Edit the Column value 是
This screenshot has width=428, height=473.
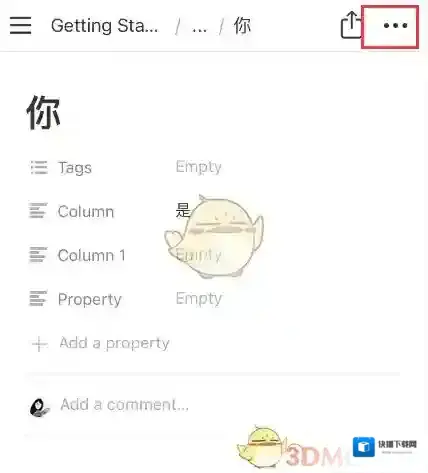[183, 210]
